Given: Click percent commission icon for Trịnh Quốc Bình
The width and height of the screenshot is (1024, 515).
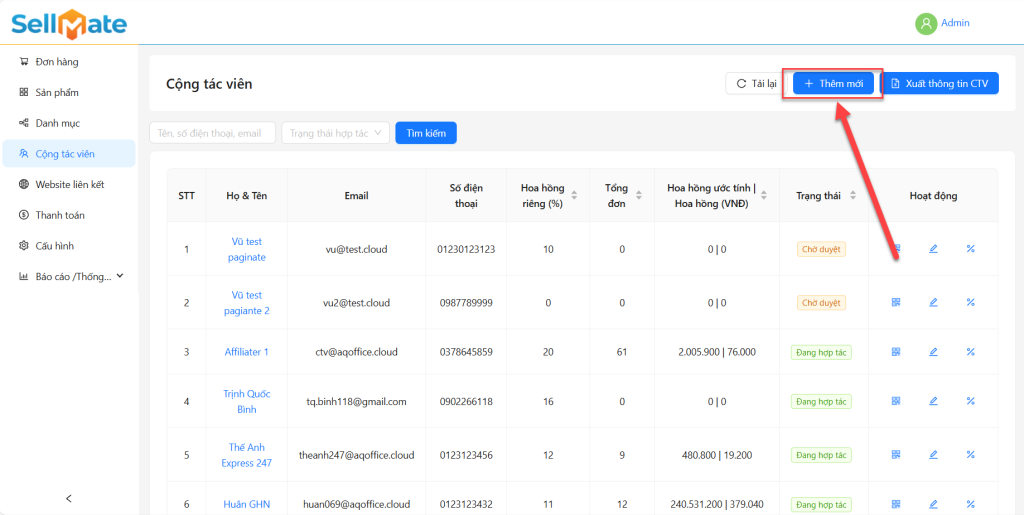Looking at the screenshot, I should [970, 401].
